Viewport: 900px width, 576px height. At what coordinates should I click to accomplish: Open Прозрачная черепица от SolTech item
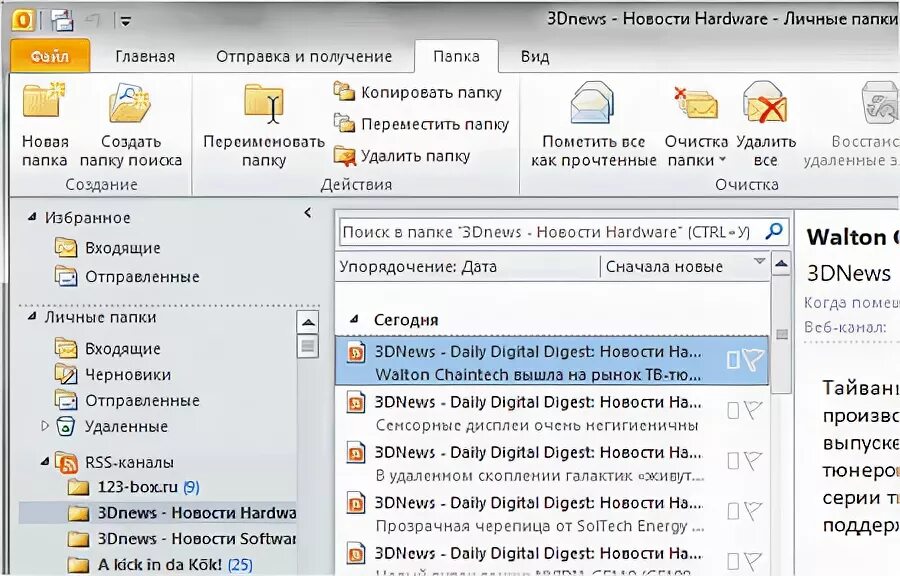(x=551, y=513)
